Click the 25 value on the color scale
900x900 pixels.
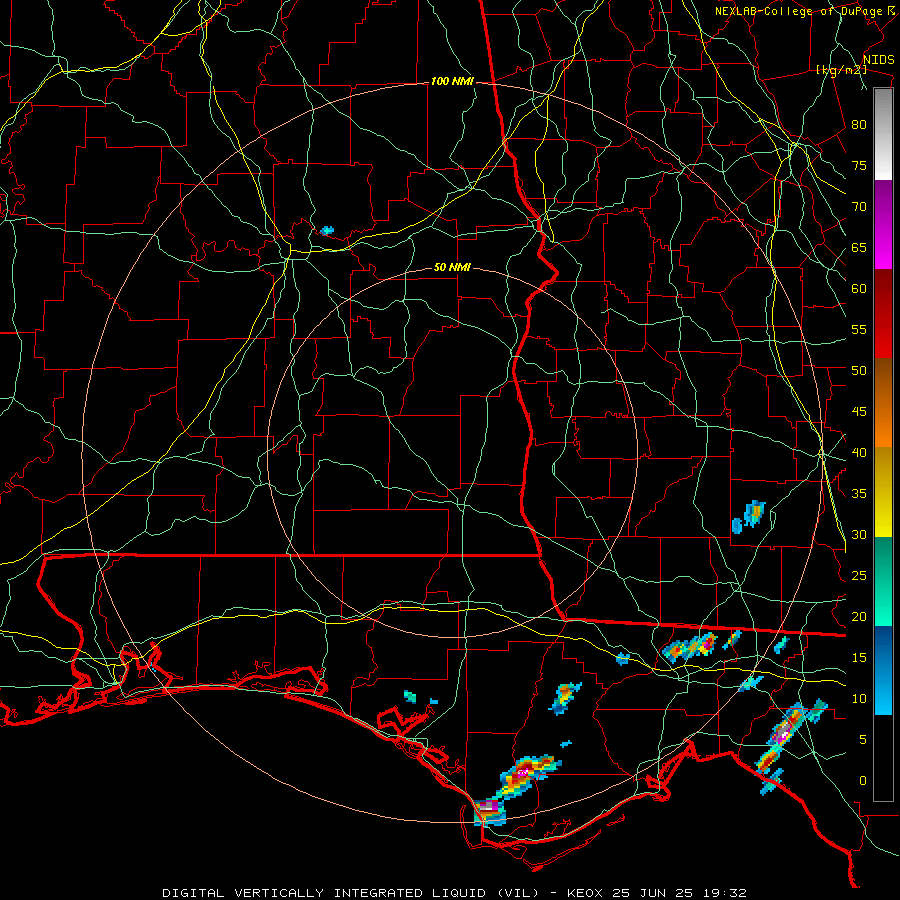(859, 576)
